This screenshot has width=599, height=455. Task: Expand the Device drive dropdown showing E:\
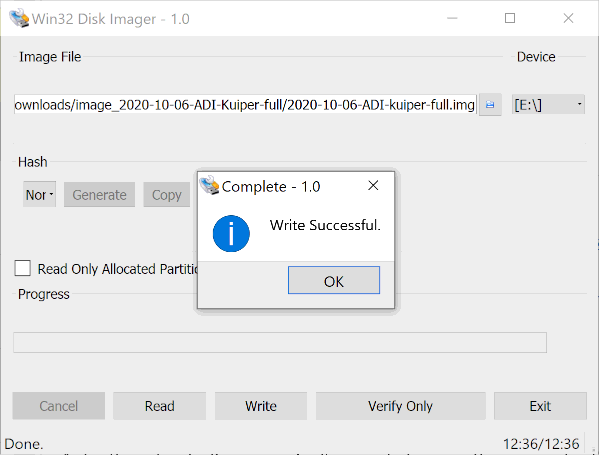[x=548, y=104]
